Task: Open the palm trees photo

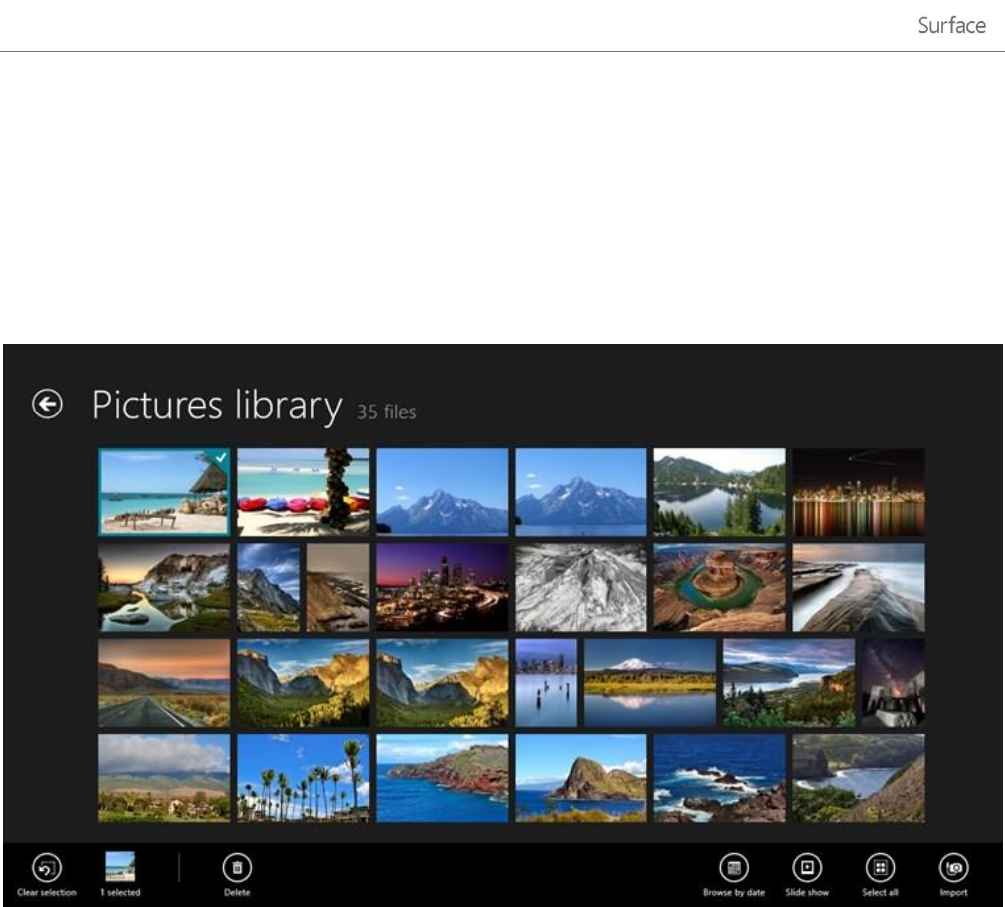Action: tap(303, 778)
